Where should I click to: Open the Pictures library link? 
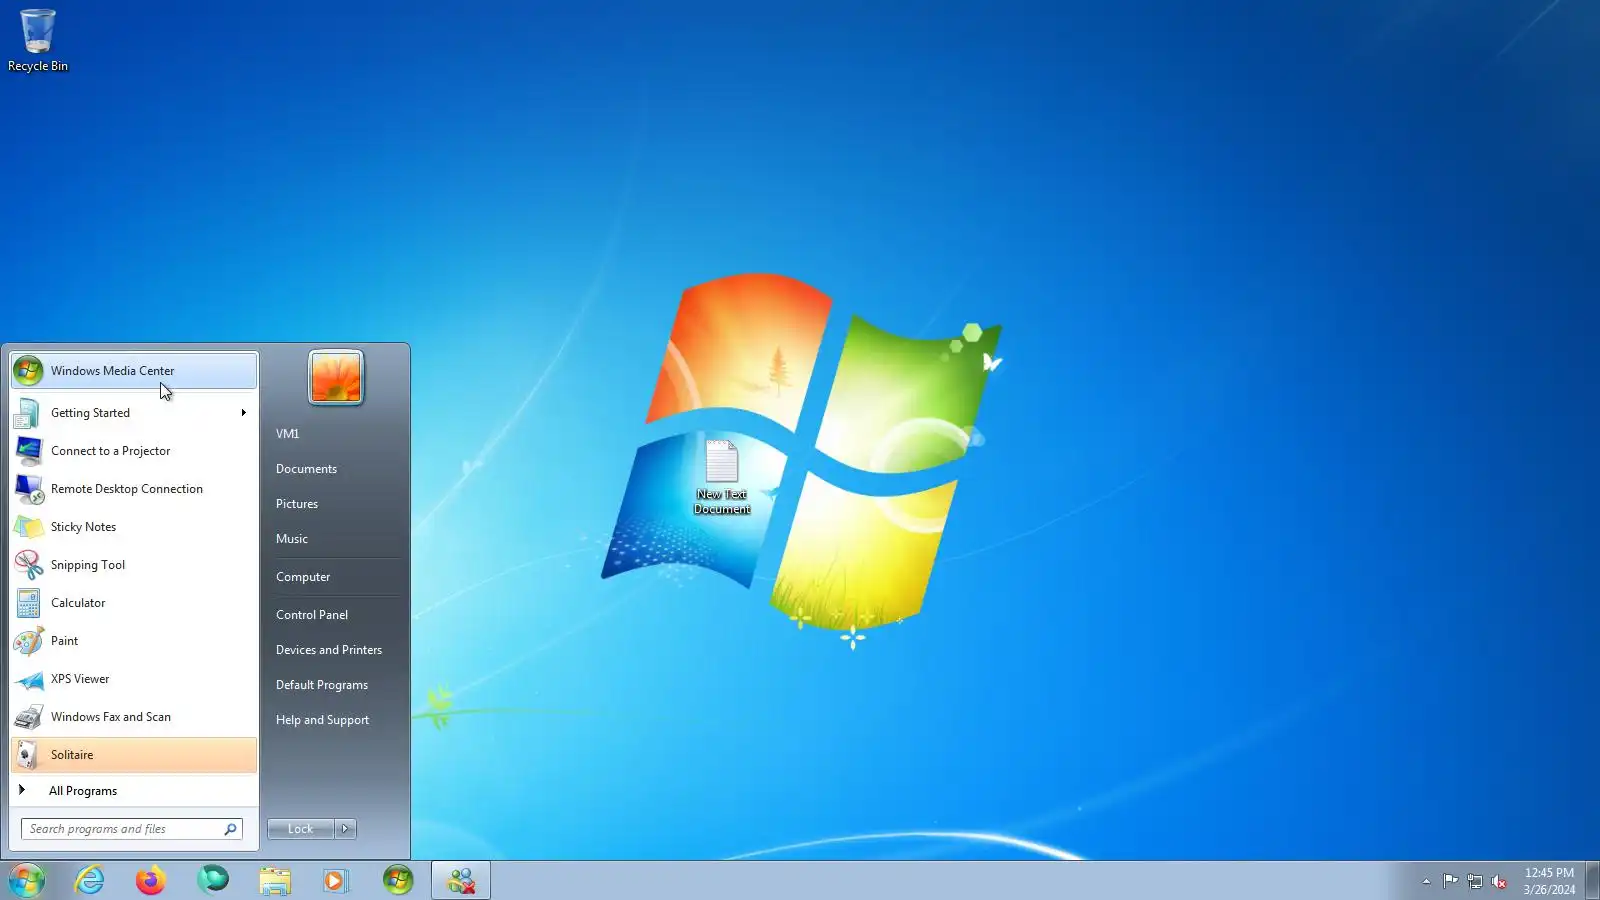(x=334, y=504)
